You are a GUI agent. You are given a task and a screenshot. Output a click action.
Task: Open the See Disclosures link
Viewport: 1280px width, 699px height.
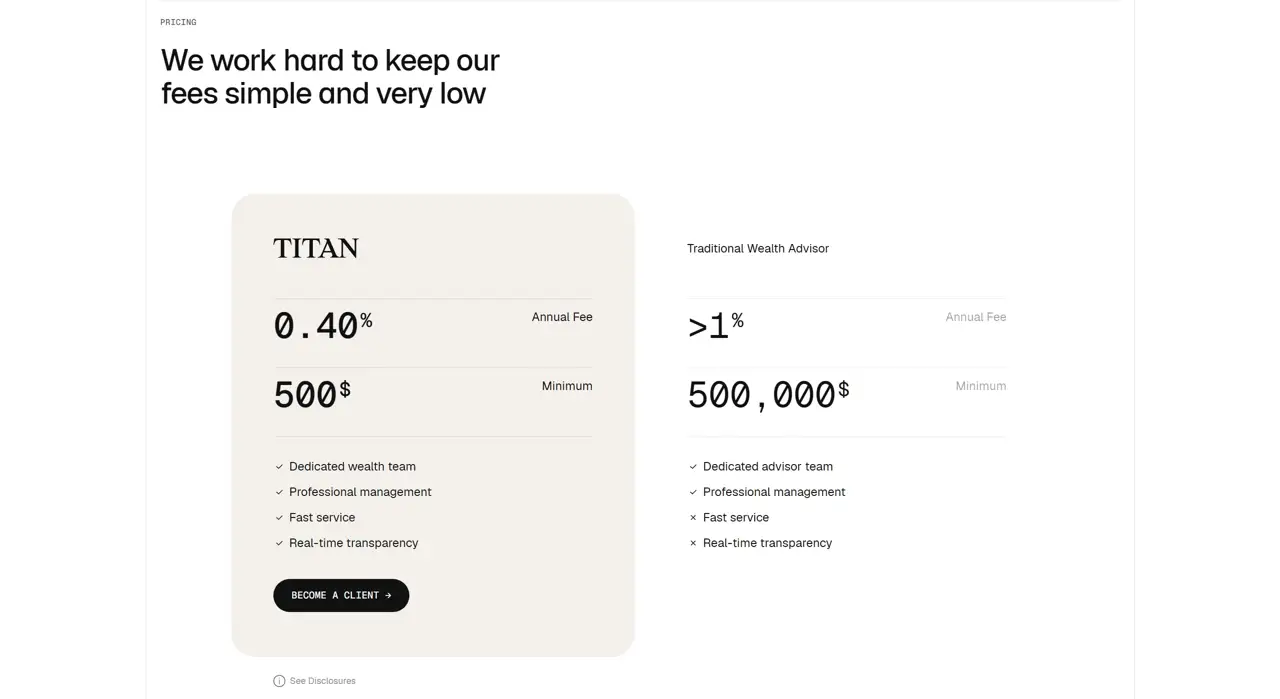click(322, 681)
